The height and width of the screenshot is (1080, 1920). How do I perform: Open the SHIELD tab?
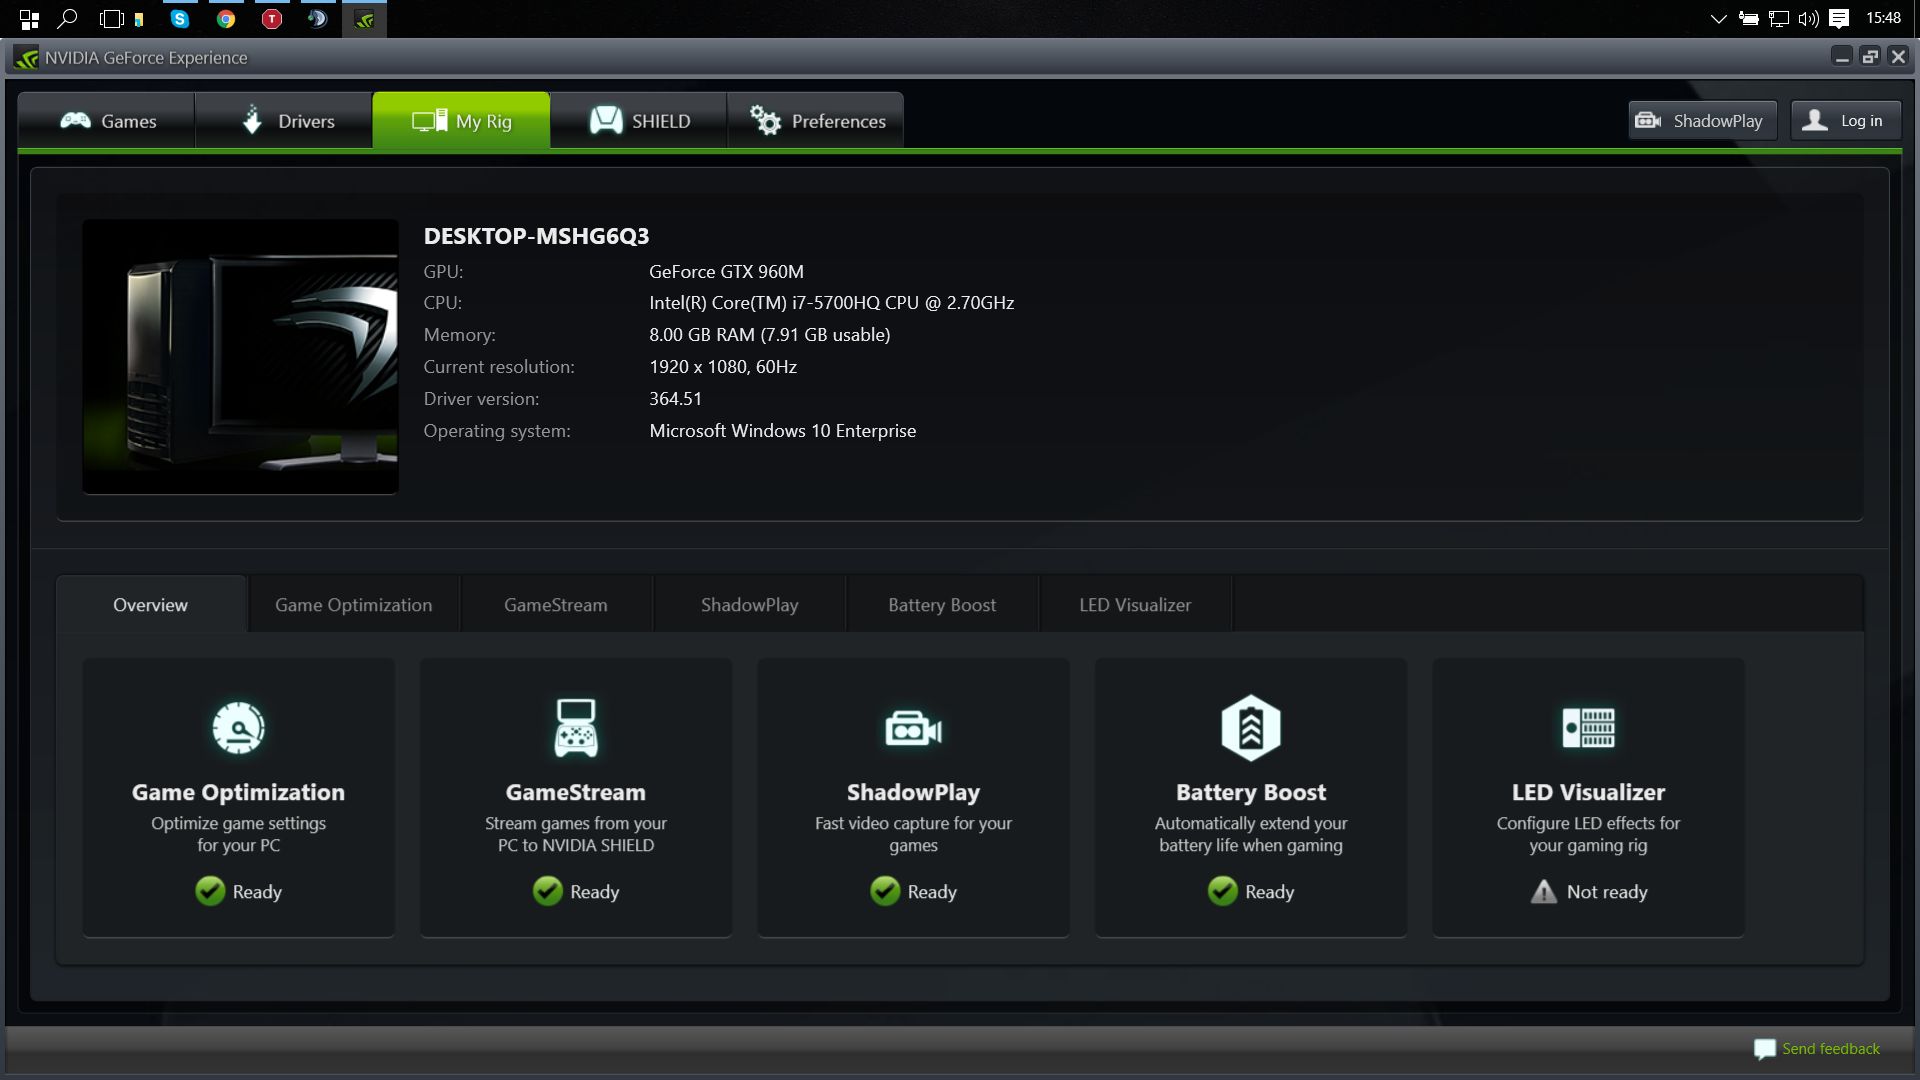pyautogui.click(x=639, y=121)
